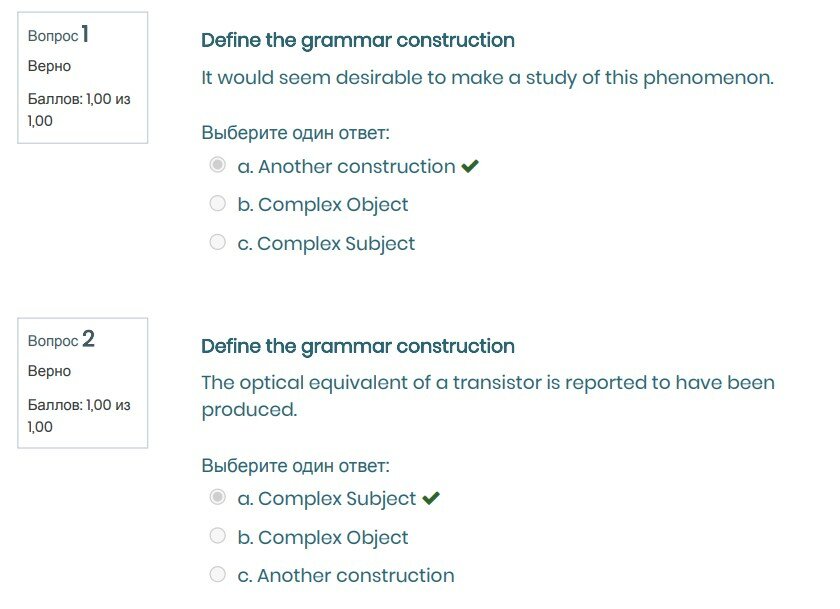This screenshot has height=609, width=840.
Task: Select the "b. Complex Object" radio in question 1
Action: pos(217,204)
